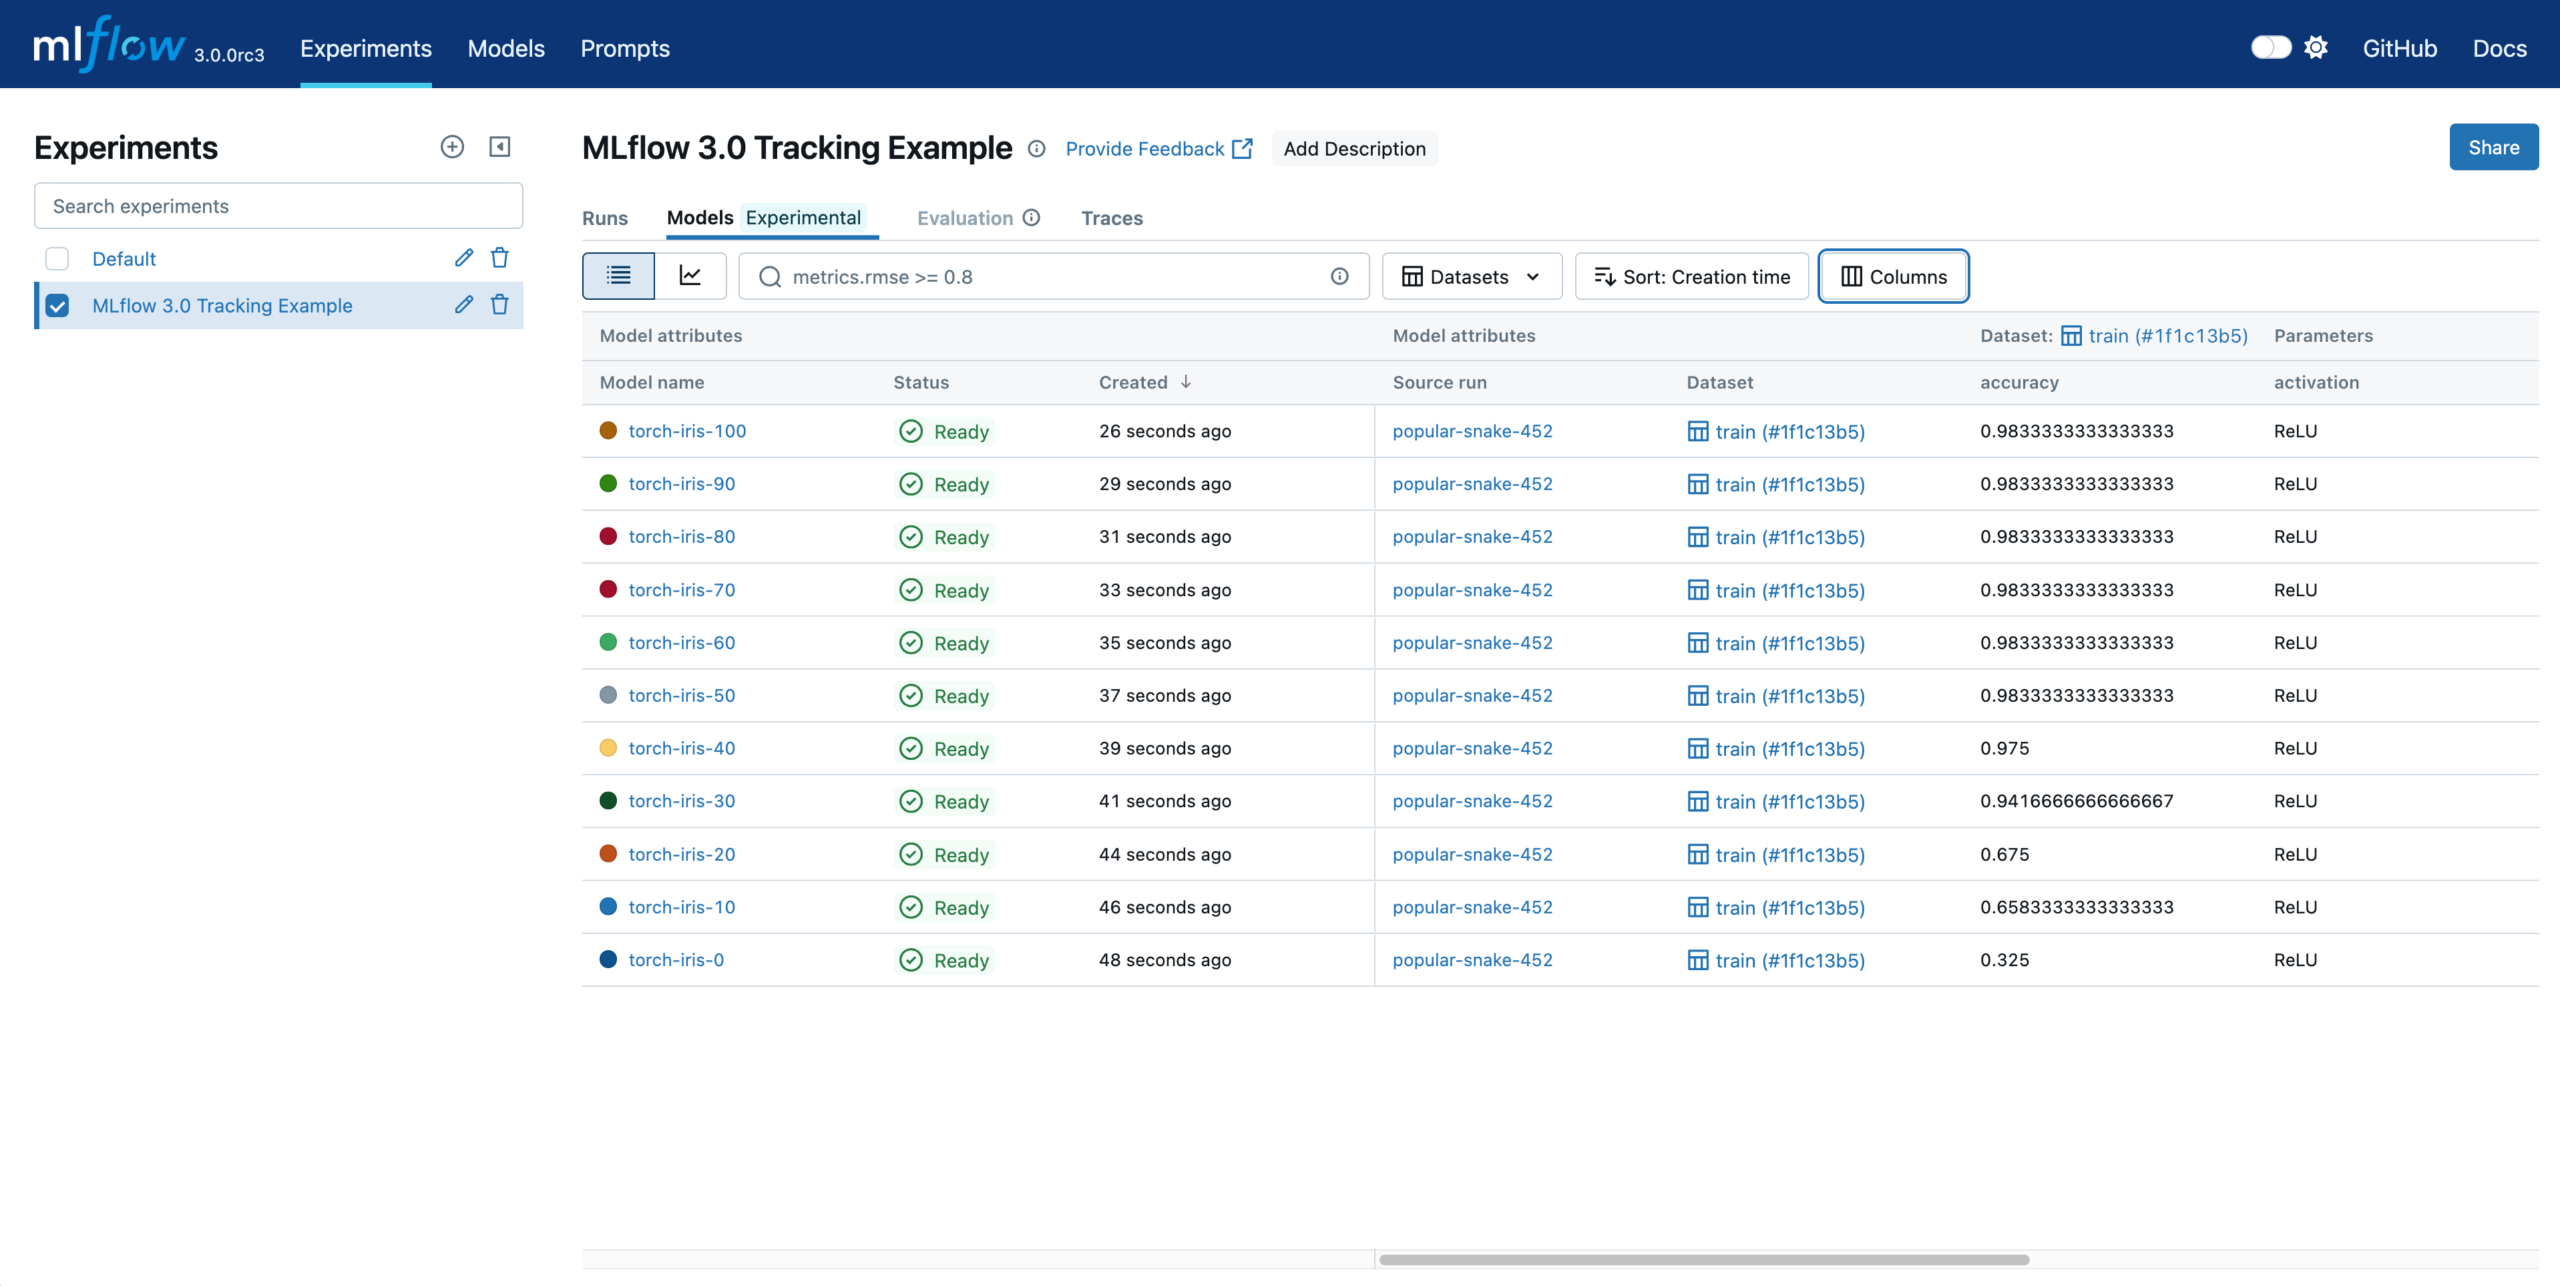
Task: Switch to list view of models
Action: (618, 276)
